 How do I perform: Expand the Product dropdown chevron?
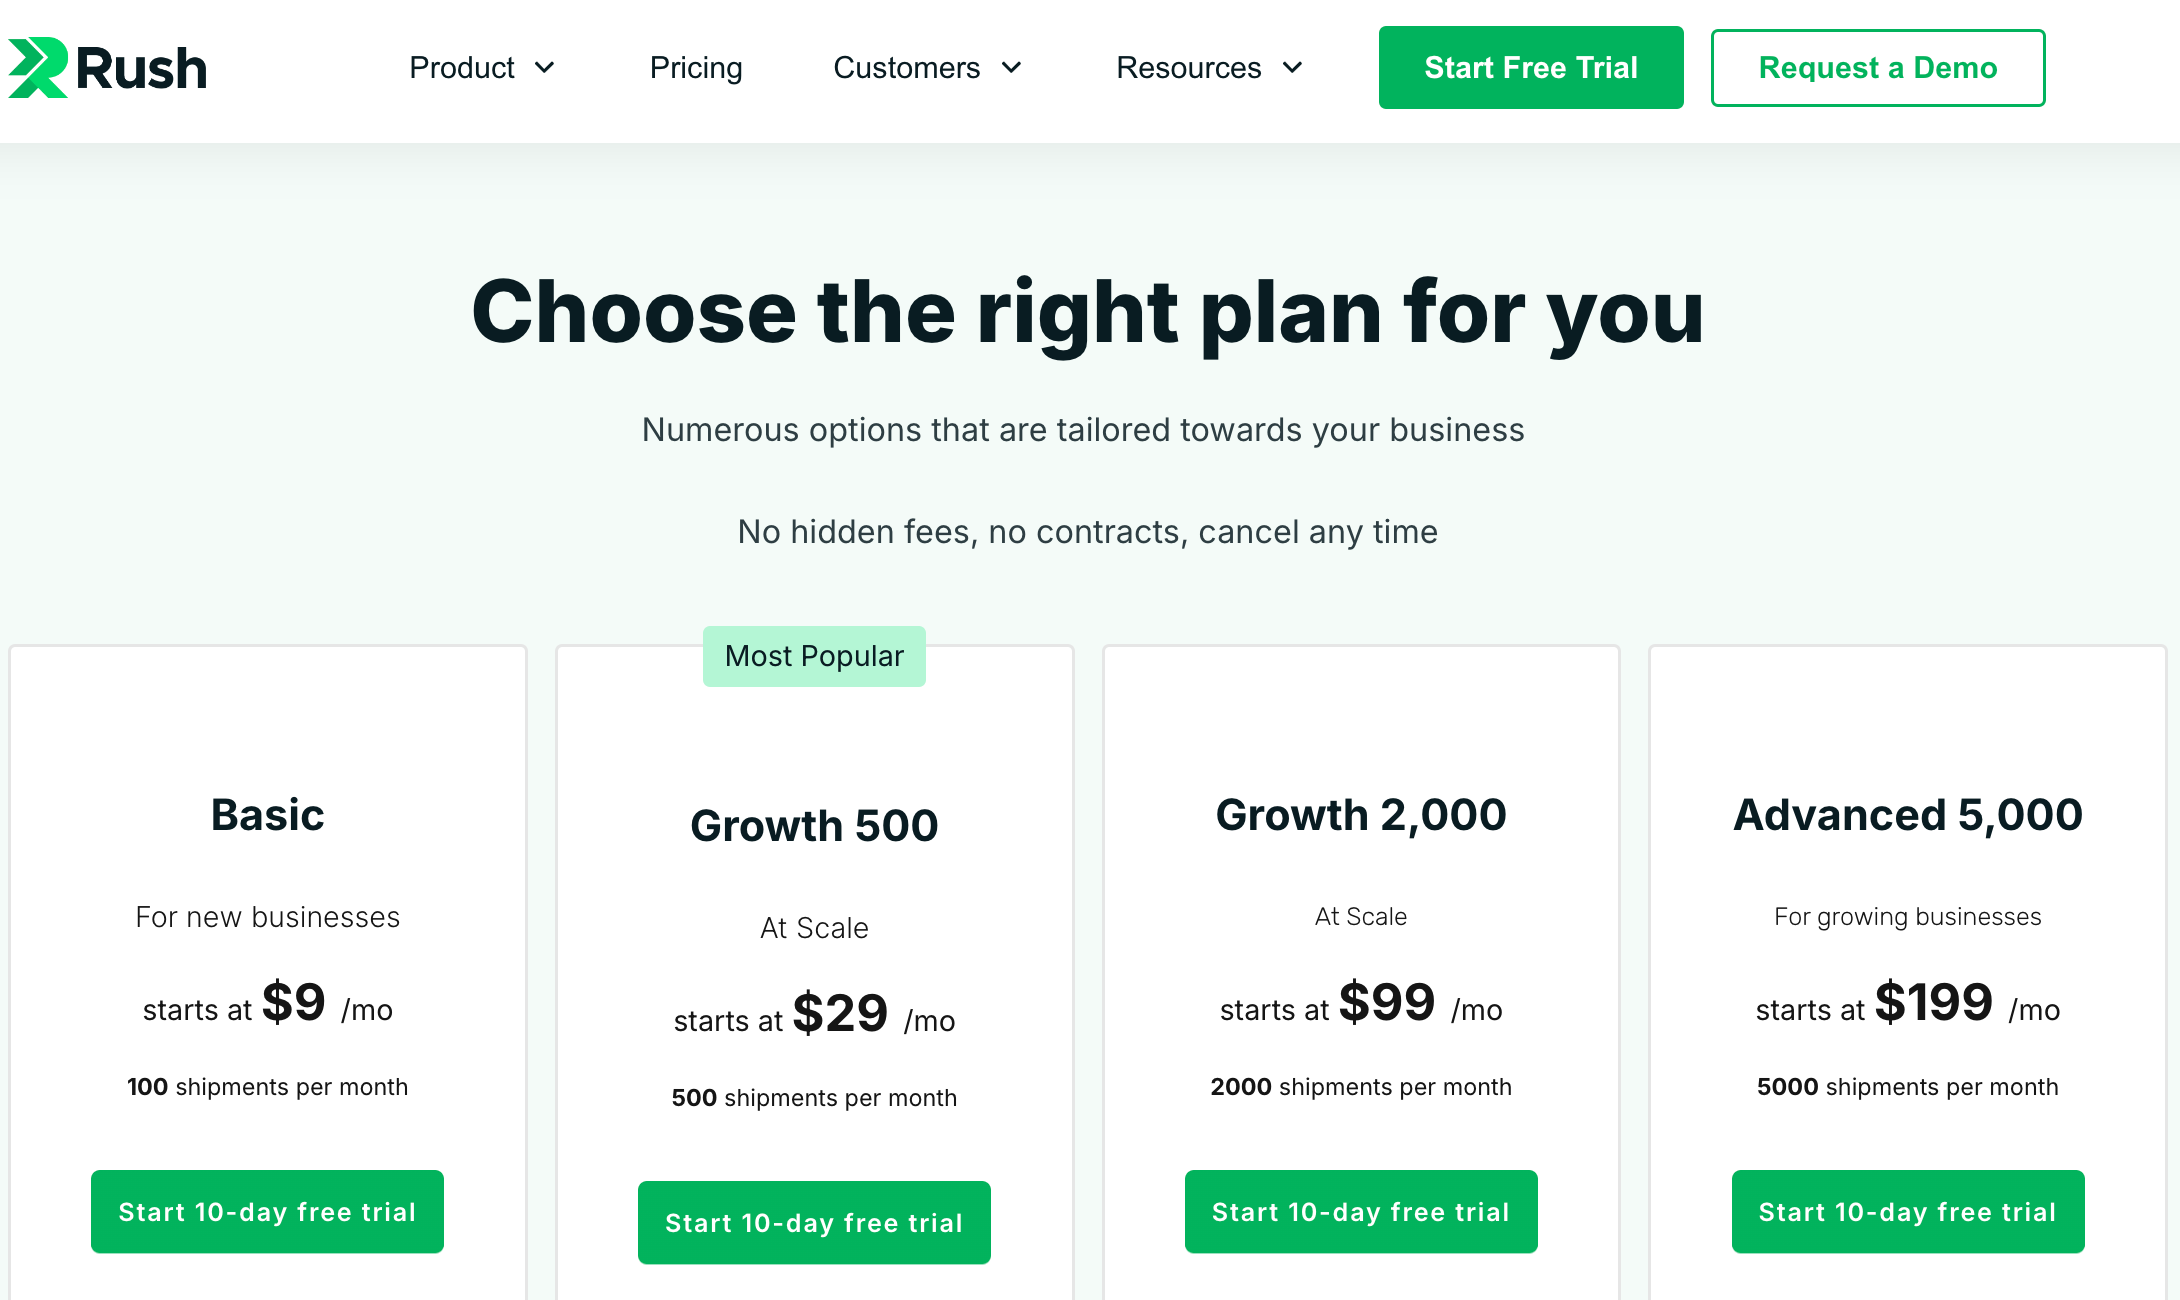click(545, 68)
